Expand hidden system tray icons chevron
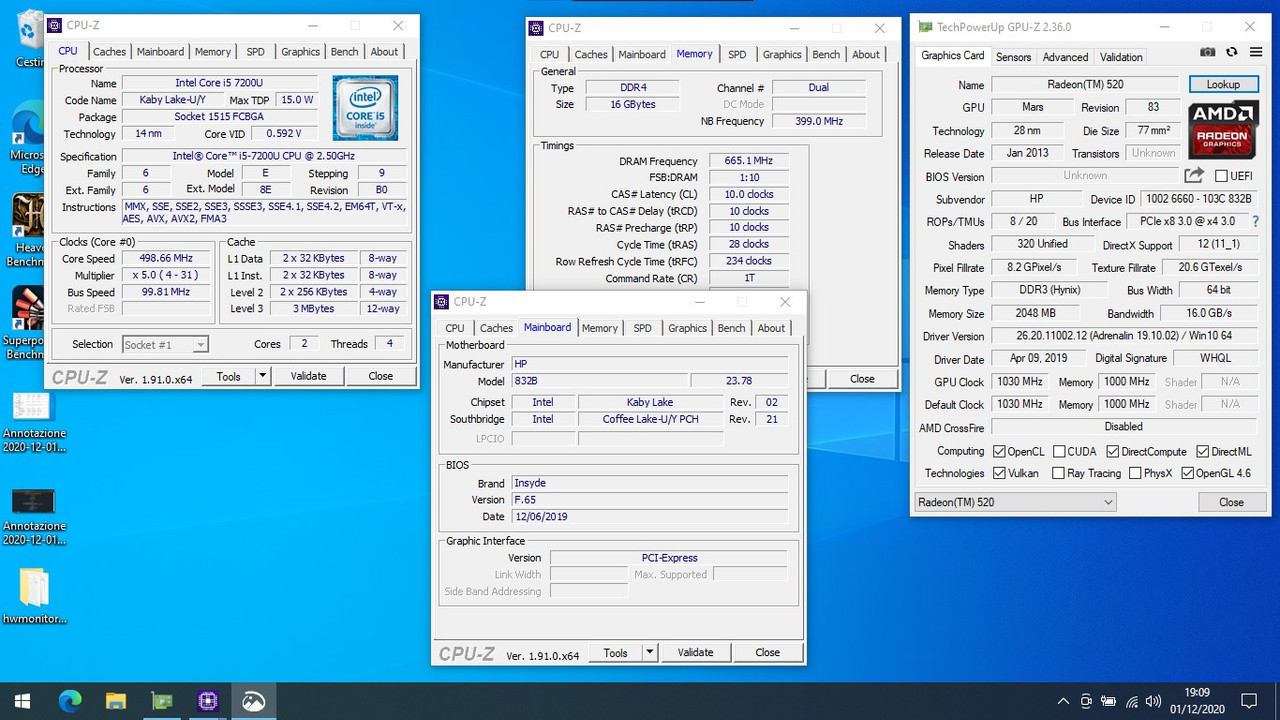Image resolution: width=1280 pixels, height=720 pixels. [x=1064, y=701]
